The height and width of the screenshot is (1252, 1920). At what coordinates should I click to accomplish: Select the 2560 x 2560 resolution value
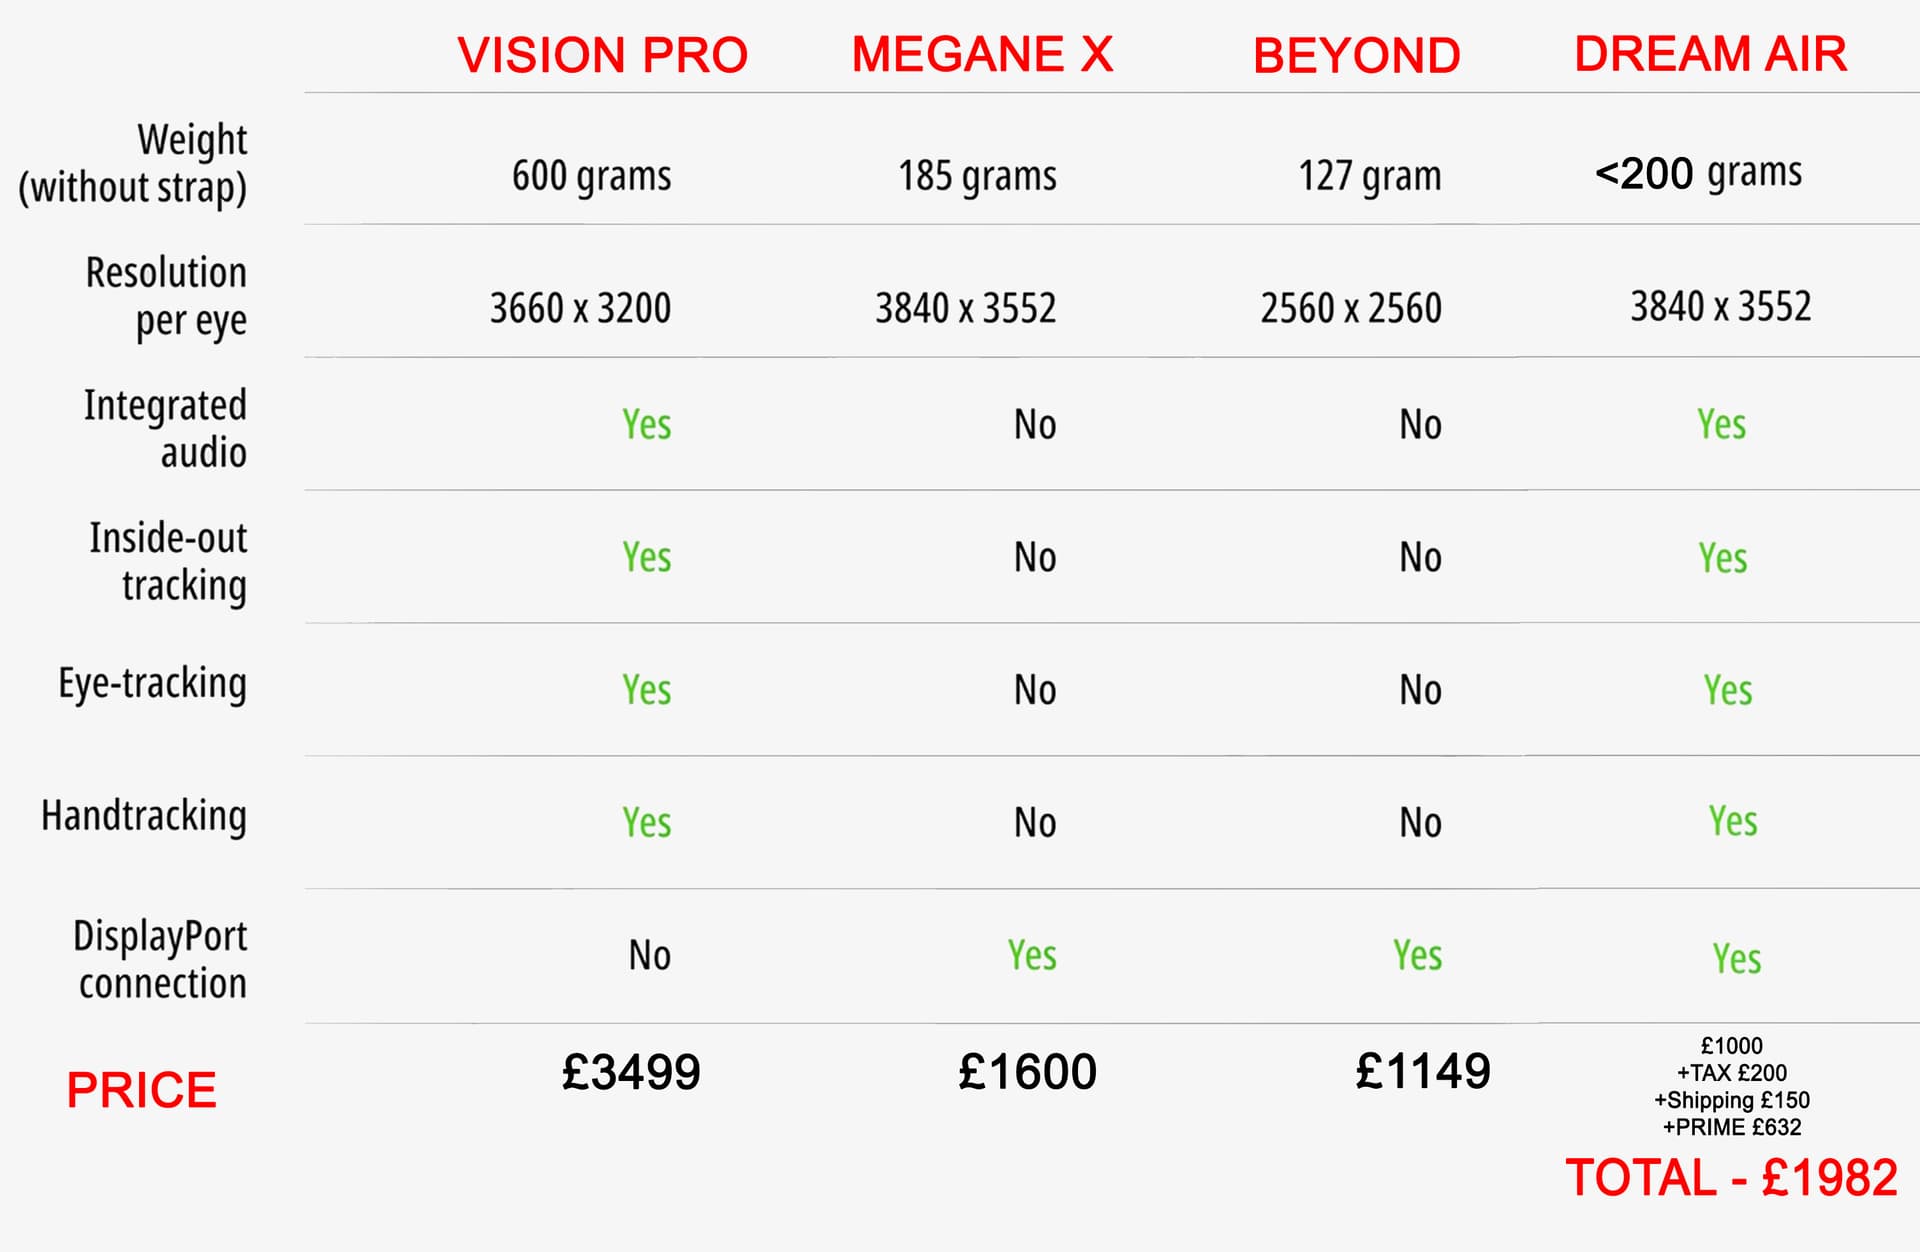coord(1351,308)
